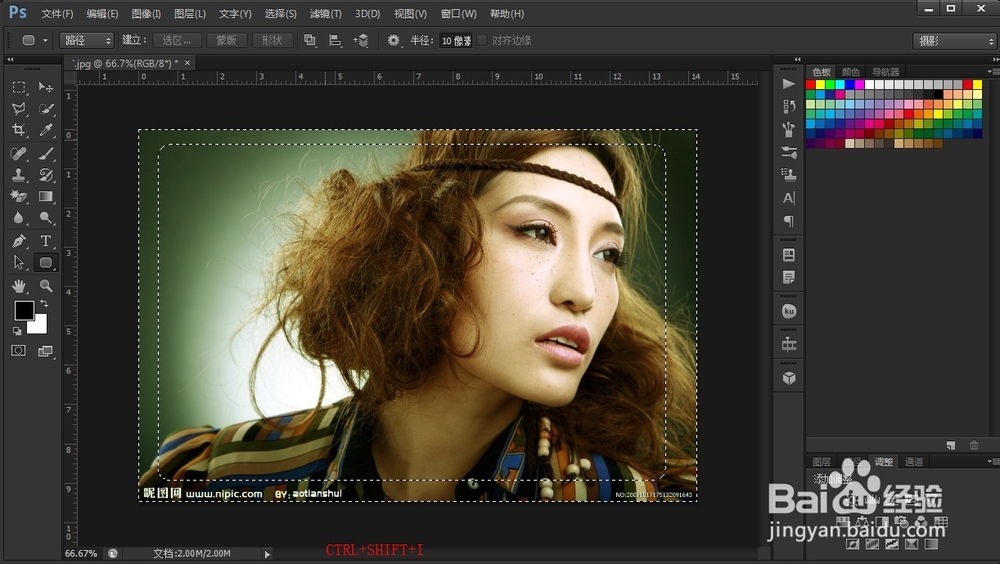Select the Crop tool
Screen dimensions: 1000x564
point(19,131)
